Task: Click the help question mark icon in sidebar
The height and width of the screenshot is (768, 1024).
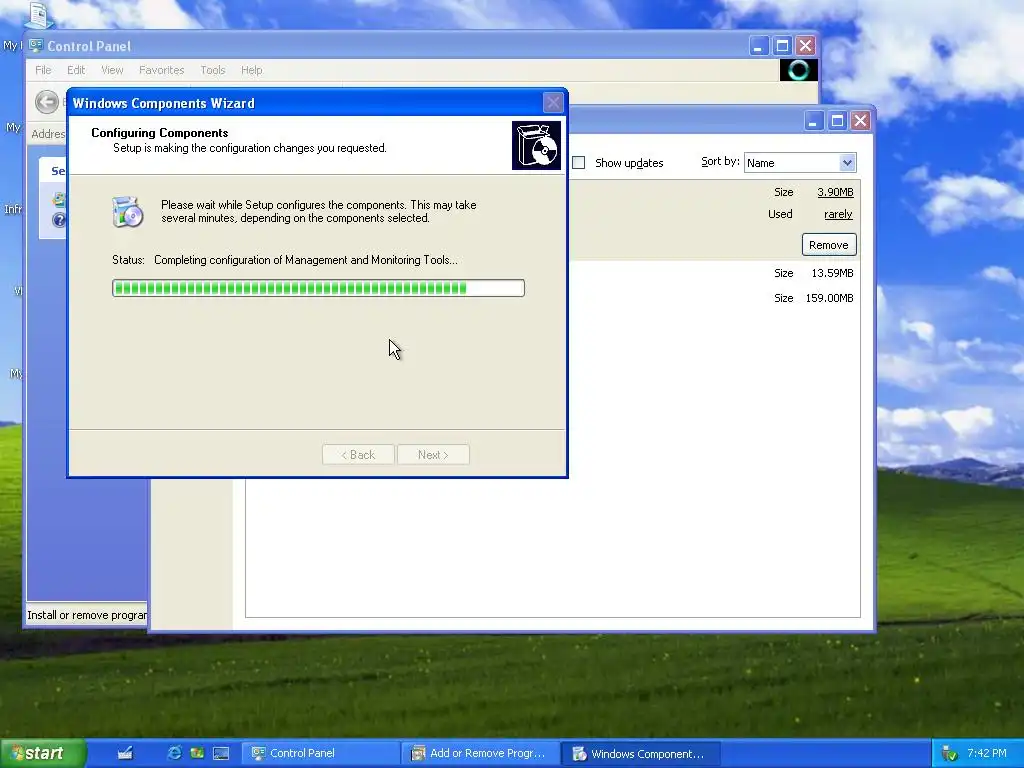Action: coord(59,220)
